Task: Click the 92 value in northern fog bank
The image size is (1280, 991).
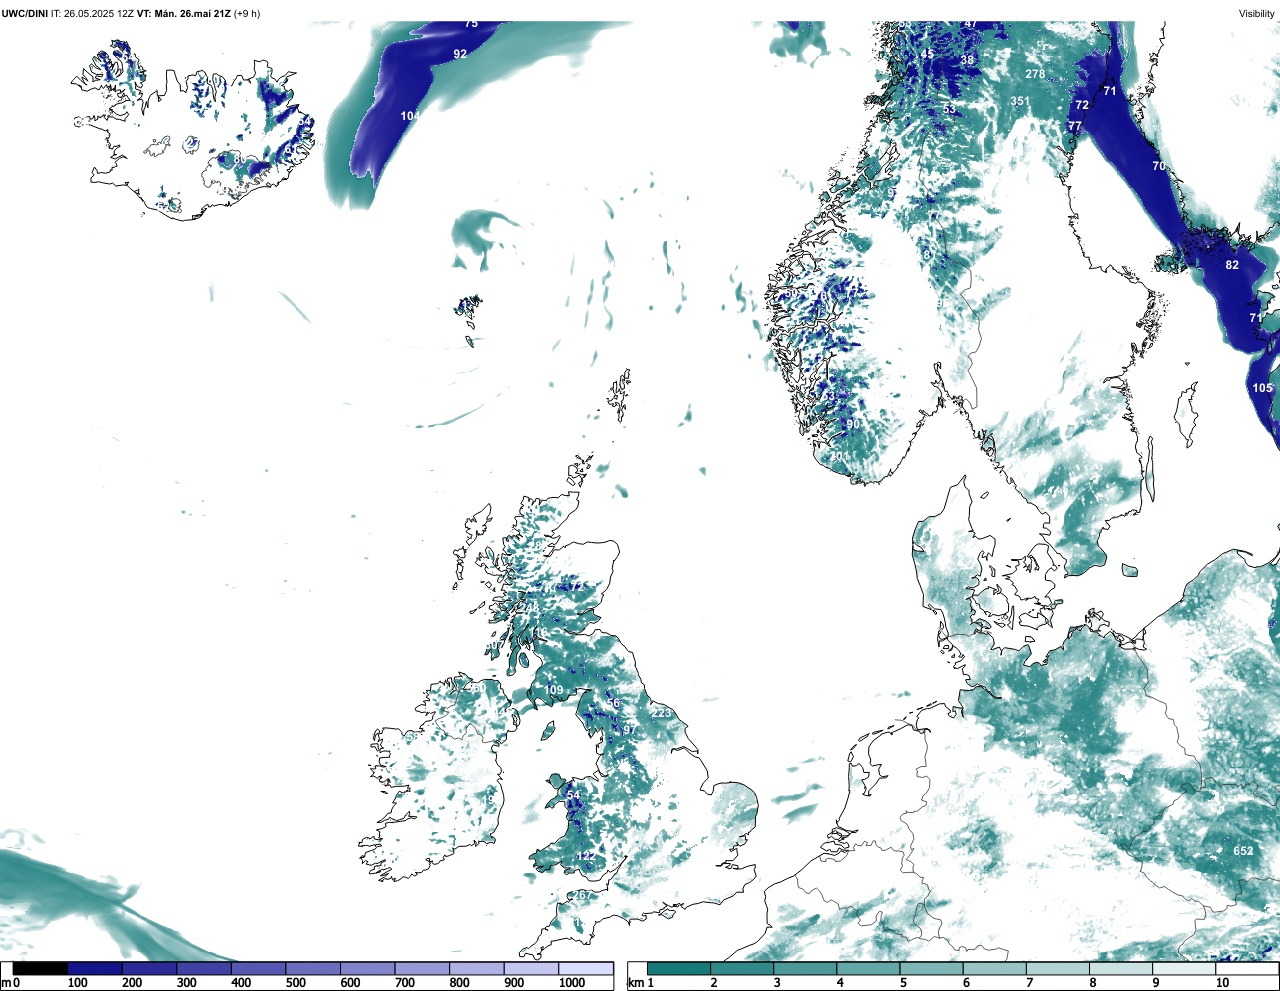Action: point(460,54)
